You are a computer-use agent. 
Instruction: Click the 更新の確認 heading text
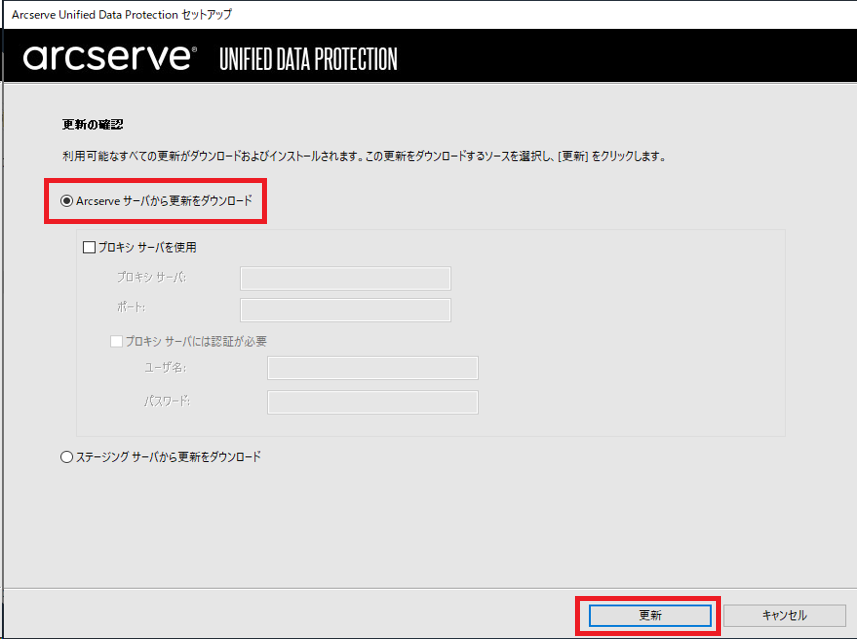[93, 125]
